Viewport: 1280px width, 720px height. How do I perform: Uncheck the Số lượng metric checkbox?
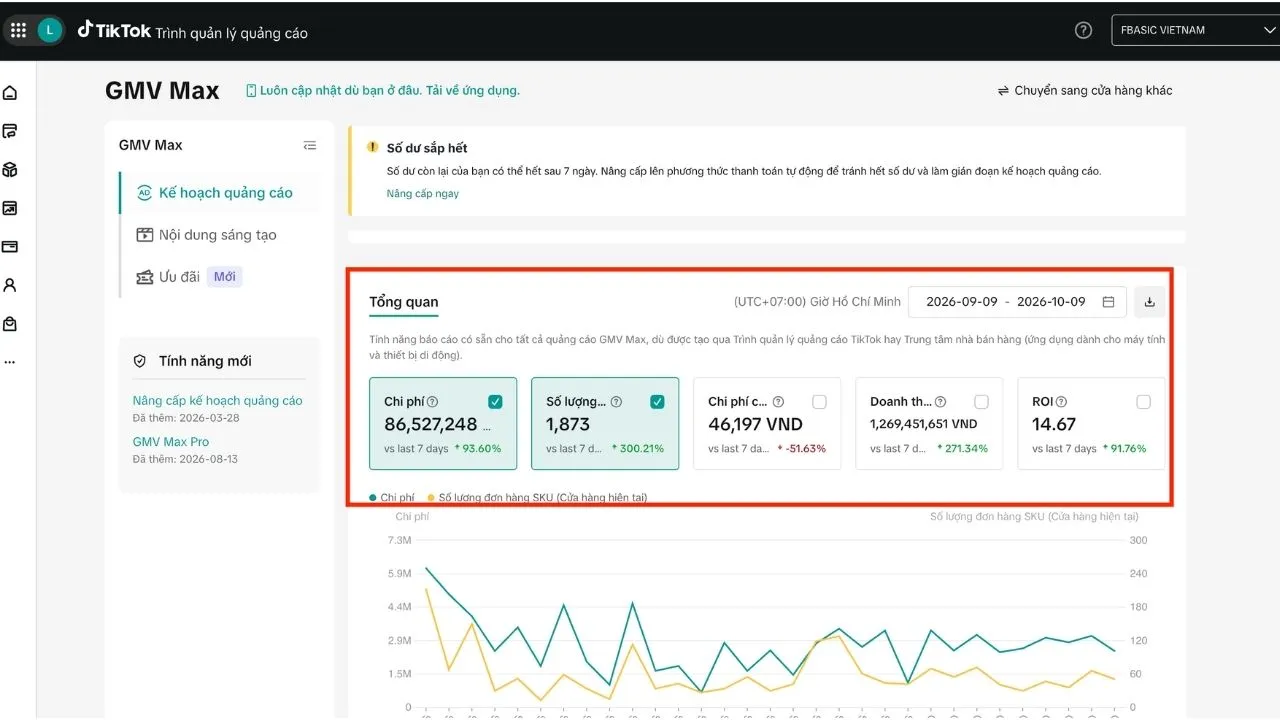pyautogui.click(x=657, y=402)
